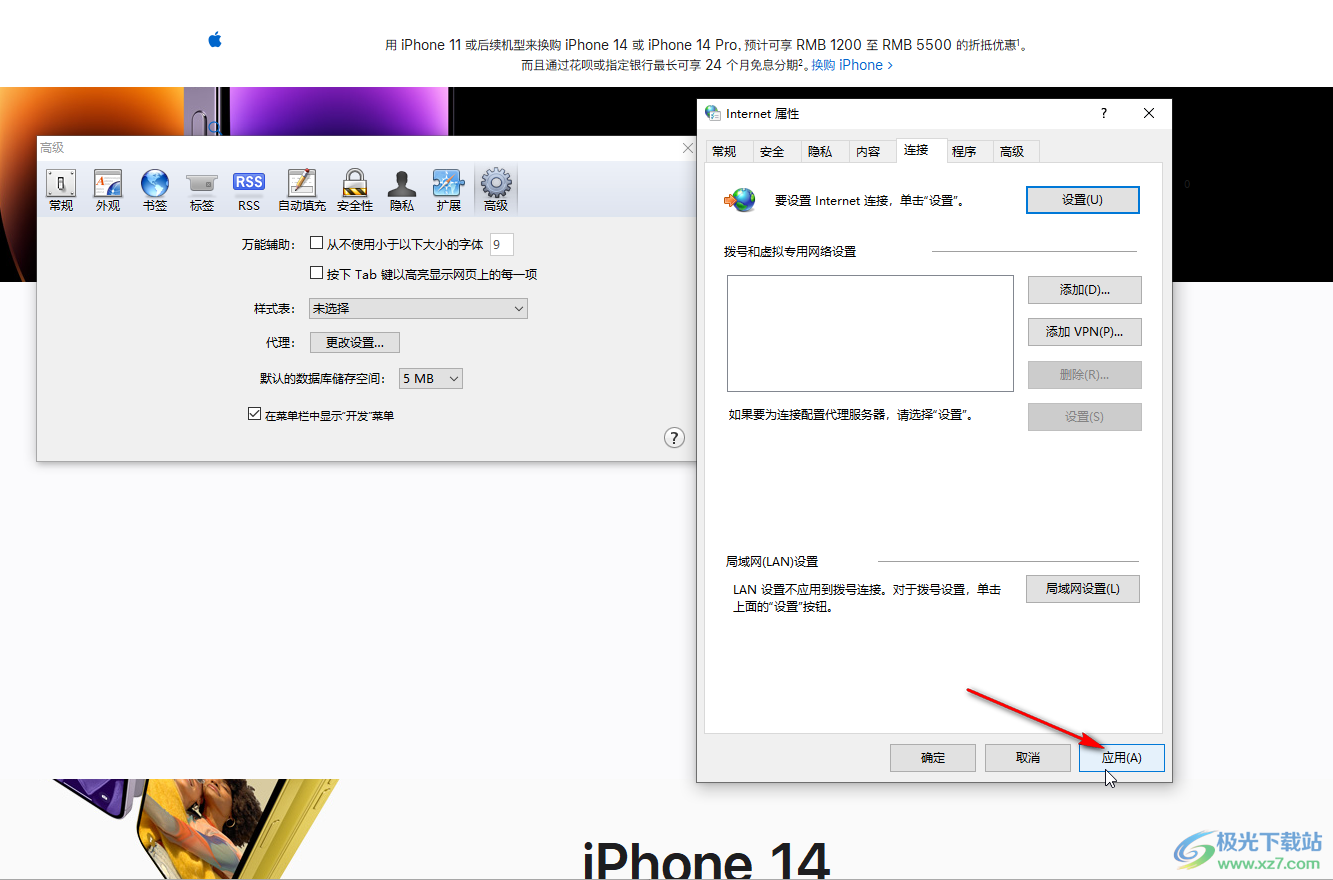
Task: Open General (常规) preferences icon in Safari
Action: tap(61, 190)
